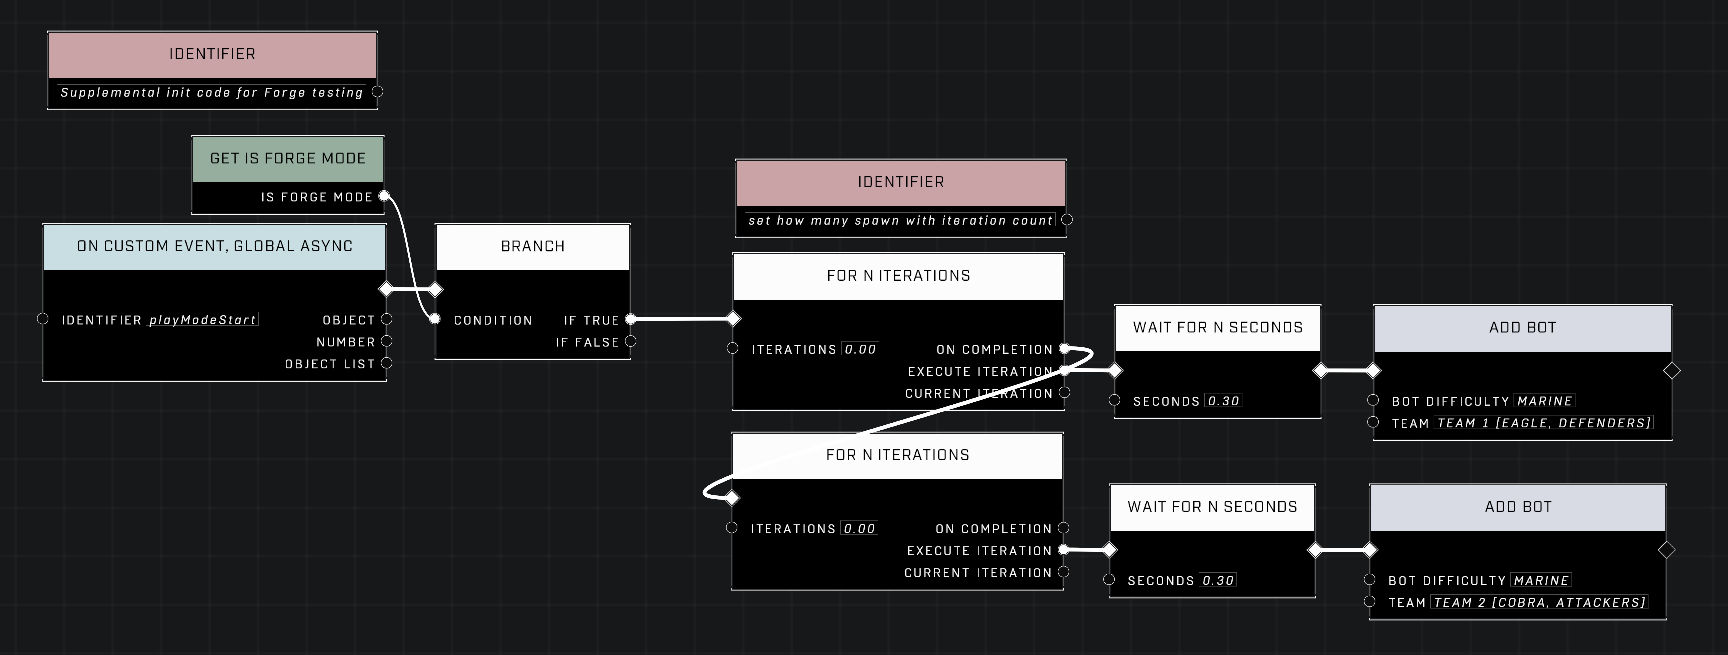Select the Get Is Forge Mode node header
1728x655 pixels.
287,159
